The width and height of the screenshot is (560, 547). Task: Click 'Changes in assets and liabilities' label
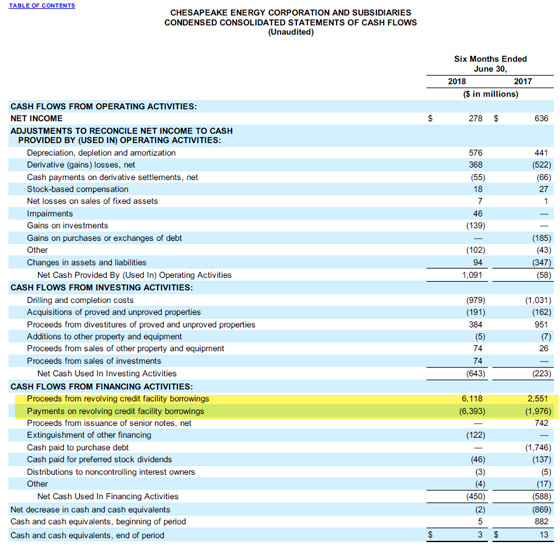tap(86, 262)
